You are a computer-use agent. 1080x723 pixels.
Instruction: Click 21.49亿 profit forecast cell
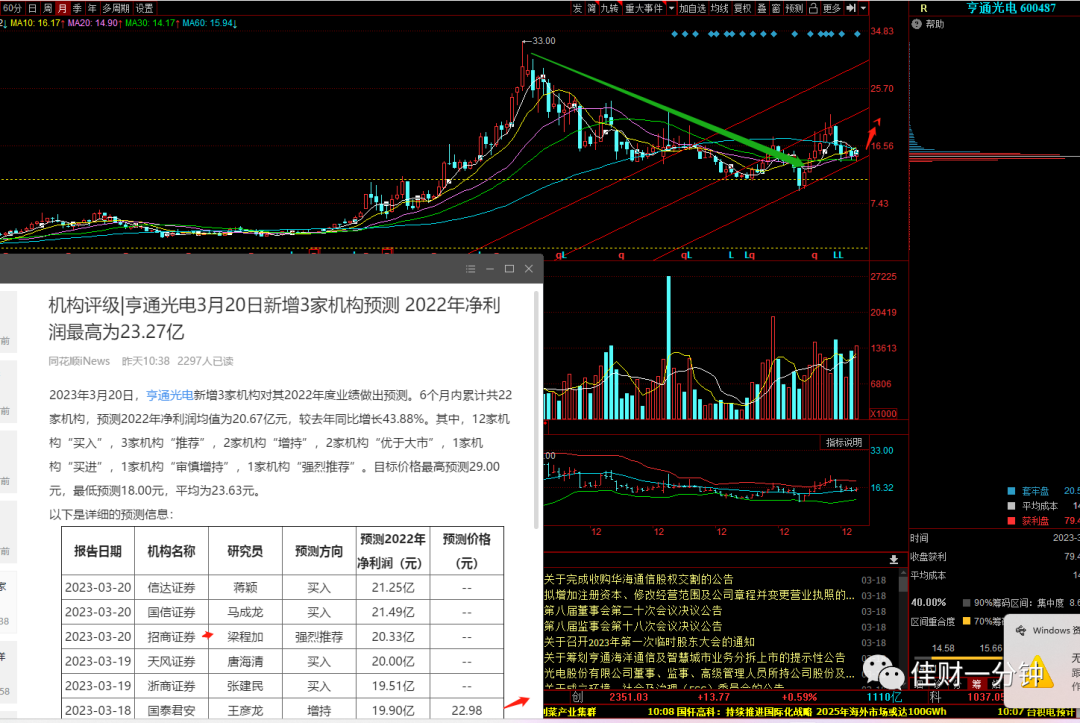(x=393, y=612)
